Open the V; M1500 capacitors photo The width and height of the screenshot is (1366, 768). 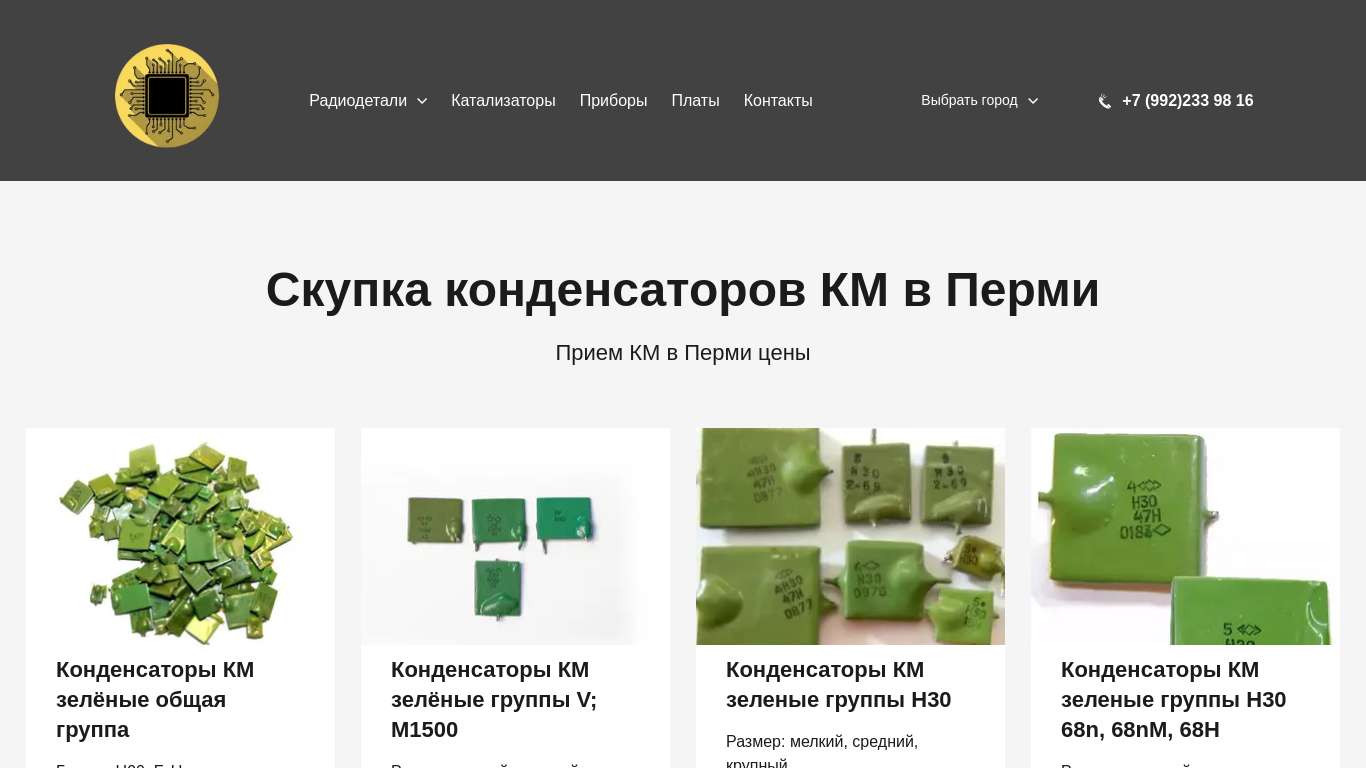[x=515, y=537]
